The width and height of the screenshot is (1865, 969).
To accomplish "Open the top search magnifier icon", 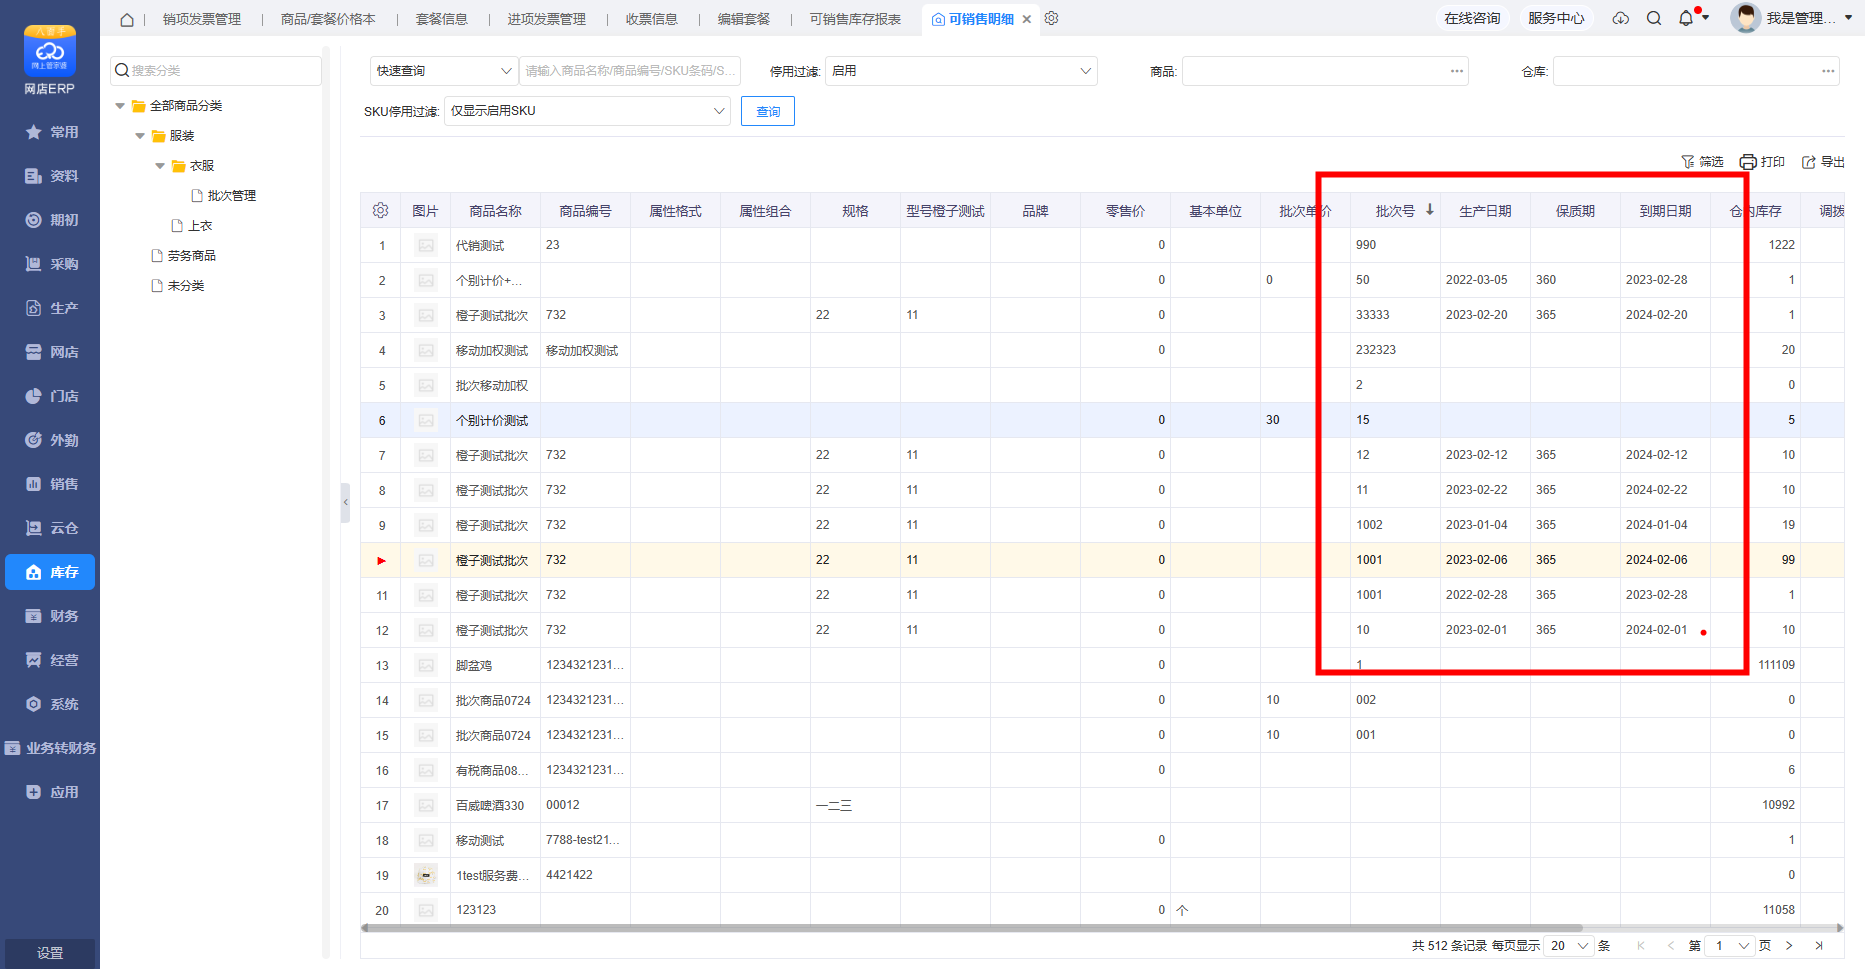I will 1654,18.
